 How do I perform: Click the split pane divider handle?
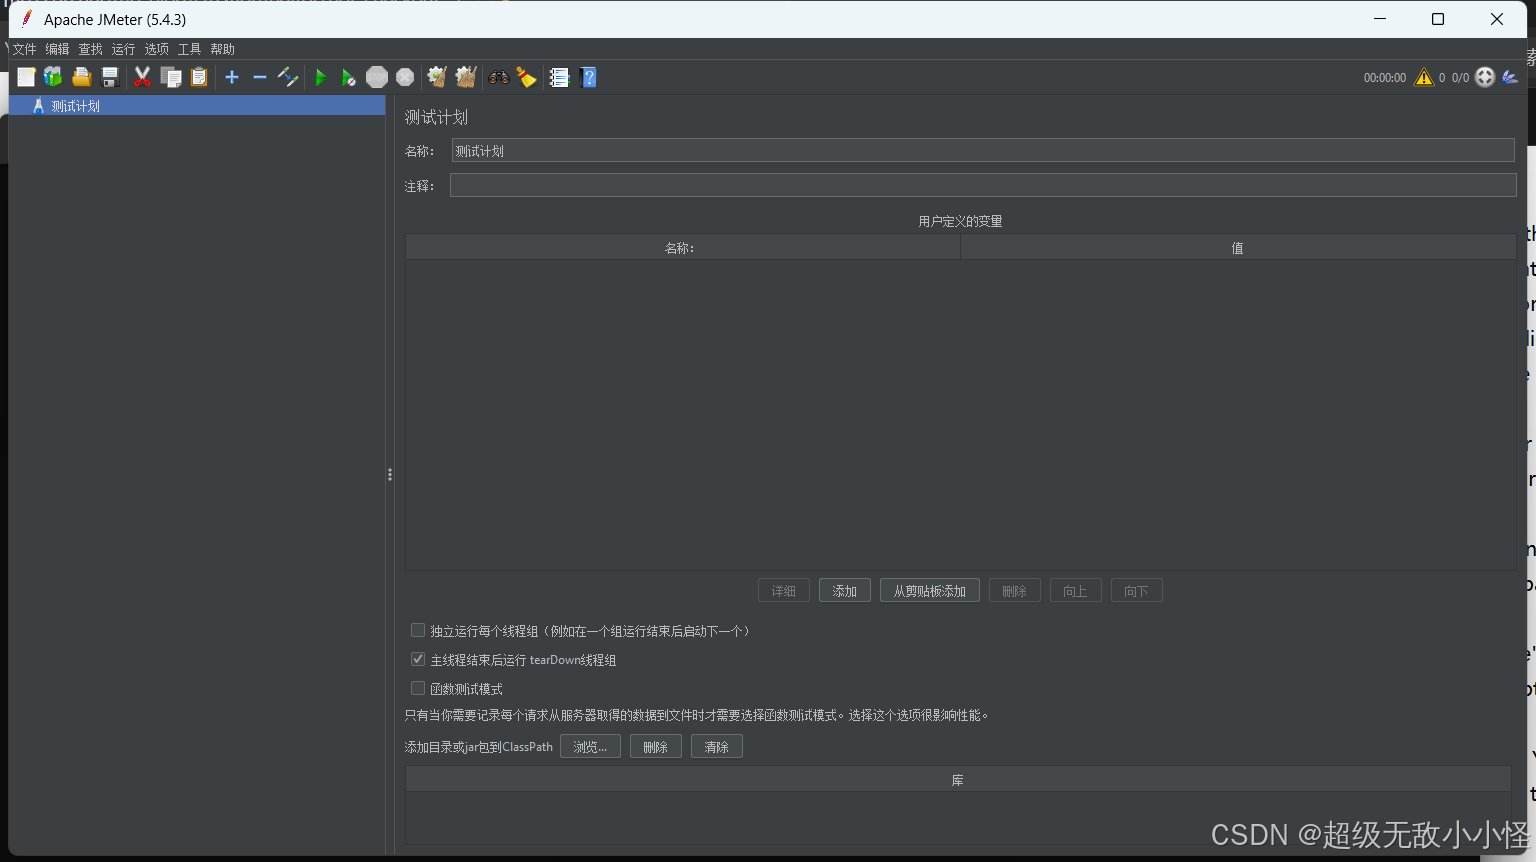[x=390, y=475]
